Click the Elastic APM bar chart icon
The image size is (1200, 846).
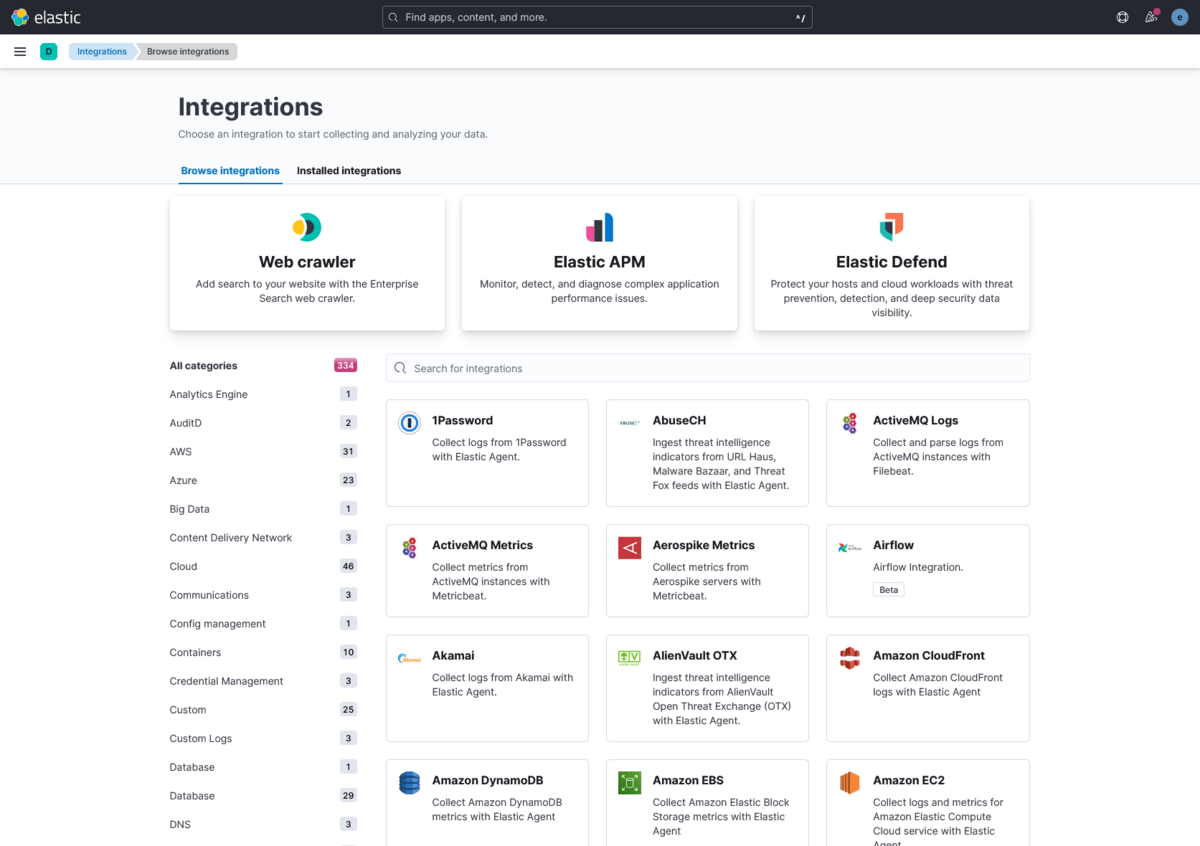coord(599,227)
